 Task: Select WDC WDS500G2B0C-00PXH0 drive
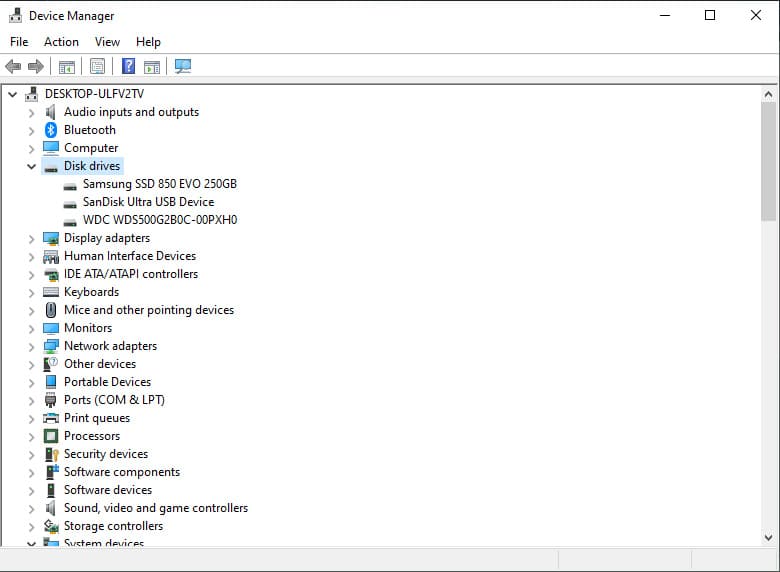coord(160,220)
